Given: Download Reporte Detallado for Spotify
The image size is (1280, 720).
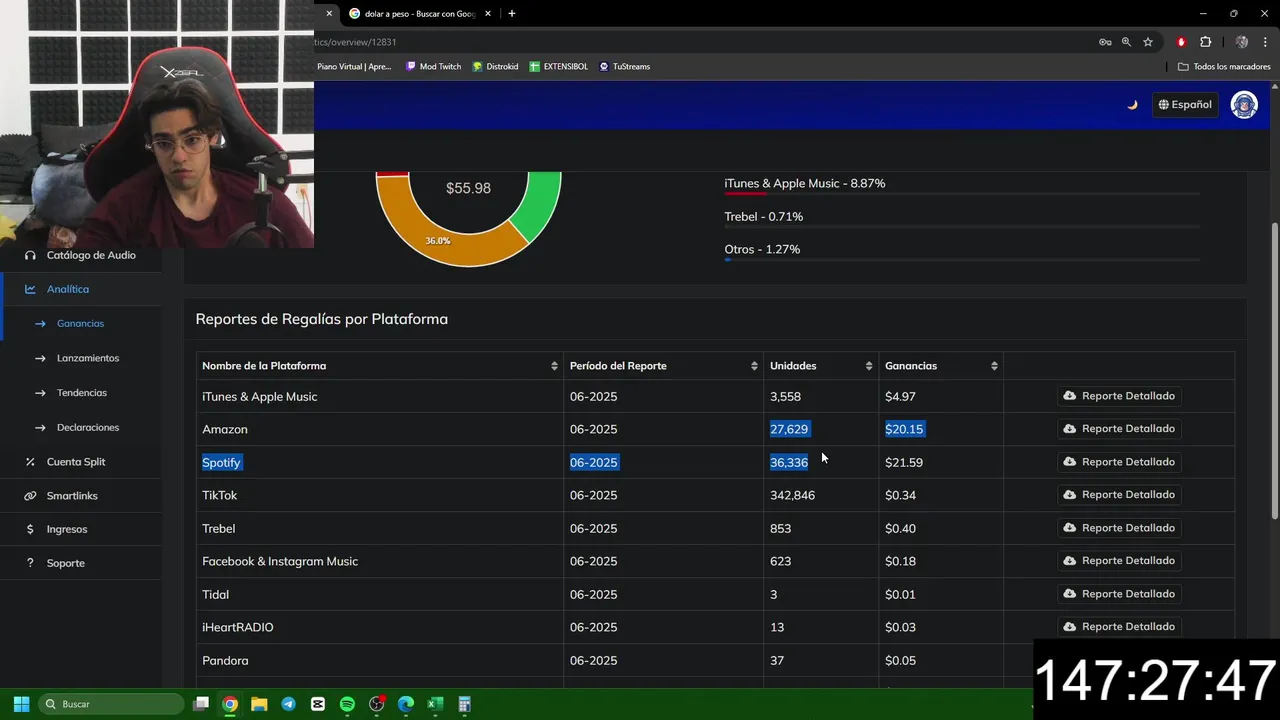Looking at the screenshot, I should pyautogui.click(x=1119, y=462).
